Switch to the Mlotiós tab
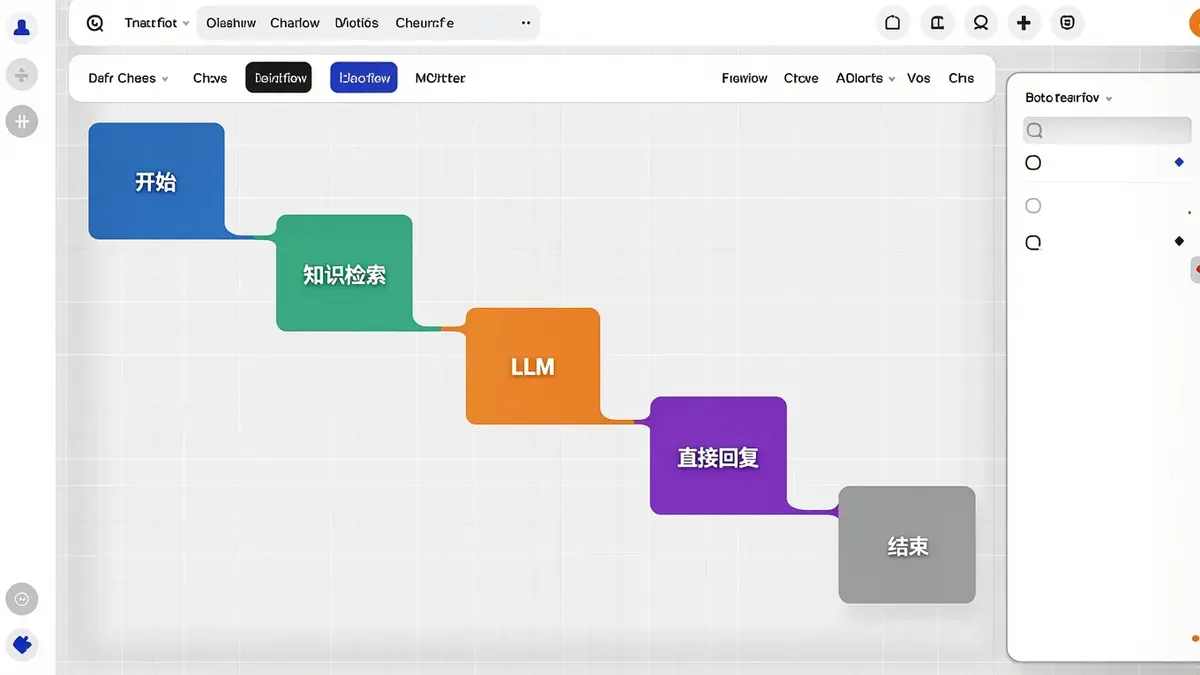The height and width of the screenshot is (675, 1200). 357,23
